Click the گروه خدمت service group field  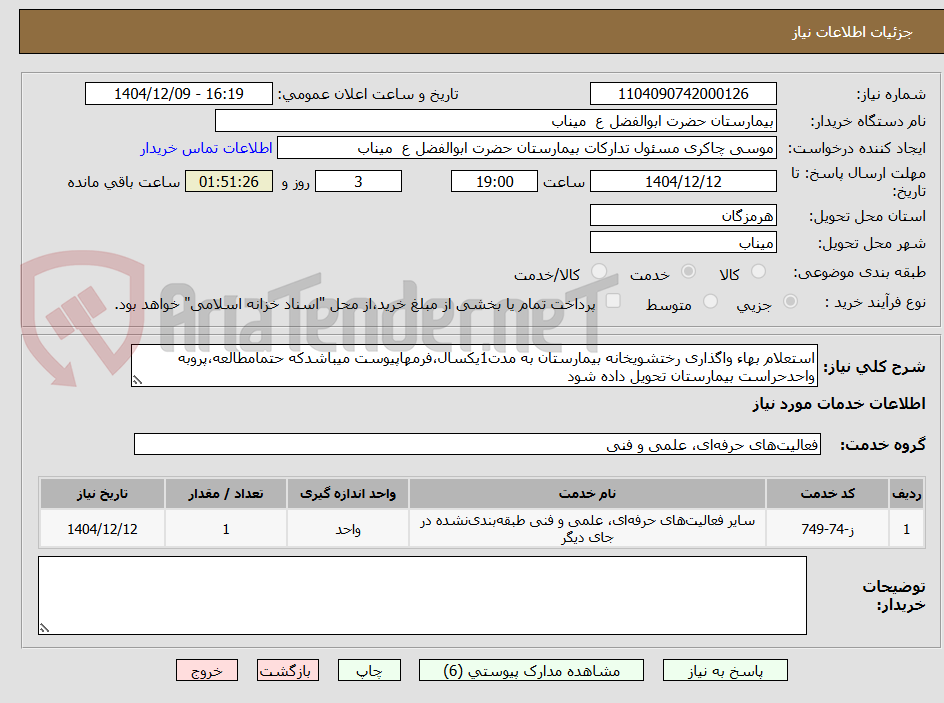click(477, 444)
